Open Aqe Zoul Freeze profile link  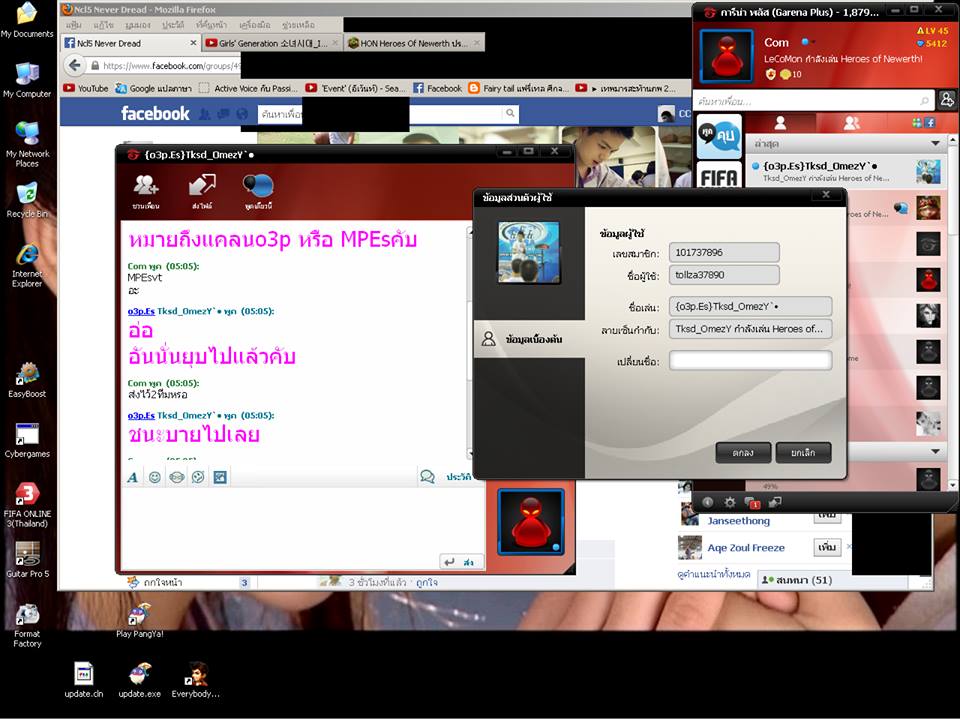coord(746,547)
